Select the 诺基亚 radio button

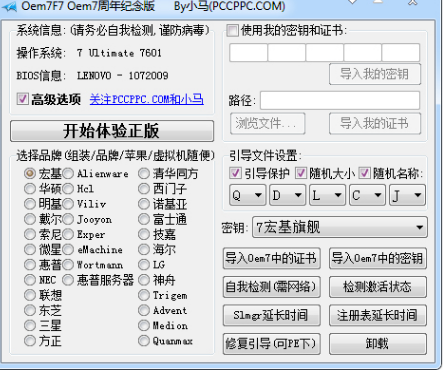coord(144,204)
